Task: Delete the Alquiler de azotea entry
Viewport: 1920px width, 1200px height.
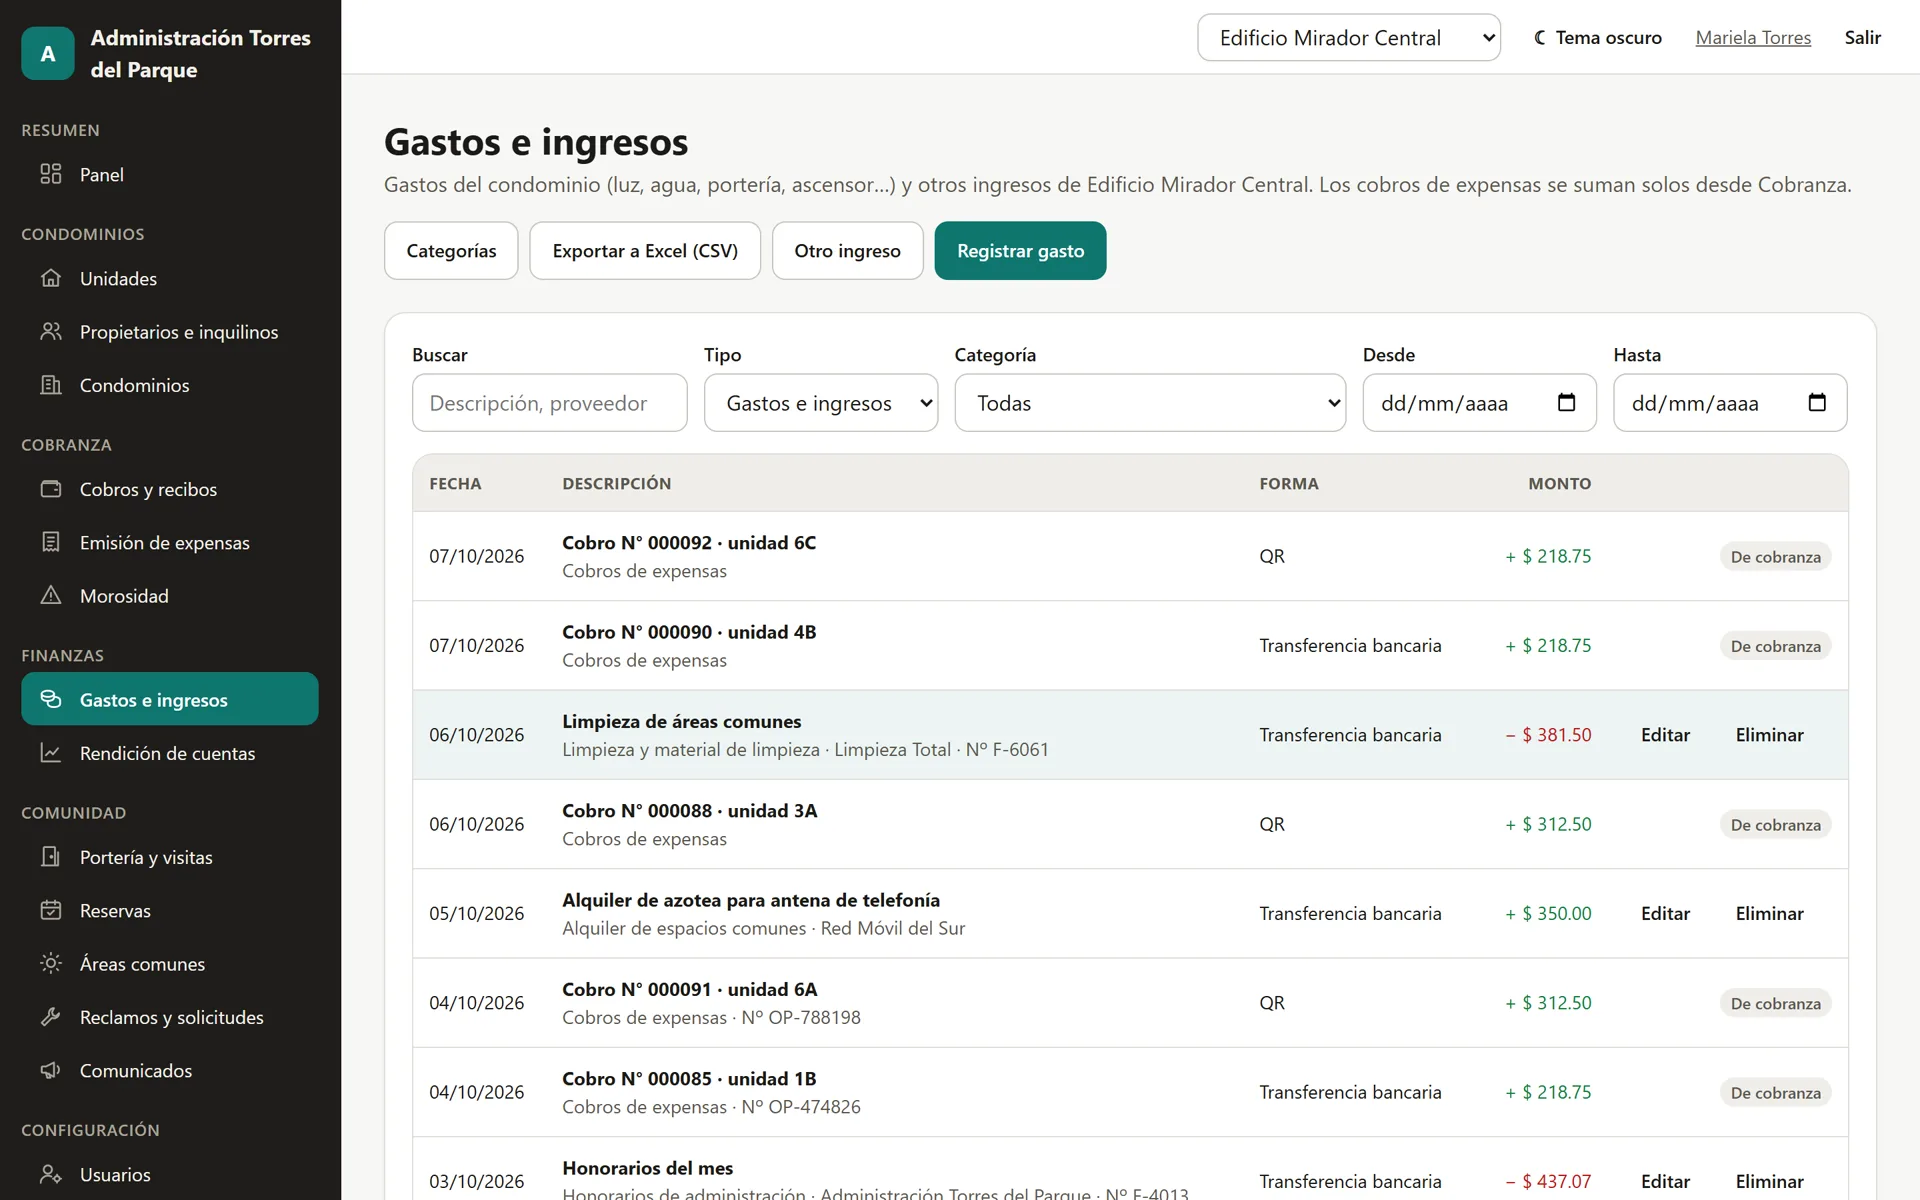Action: 1769,914
